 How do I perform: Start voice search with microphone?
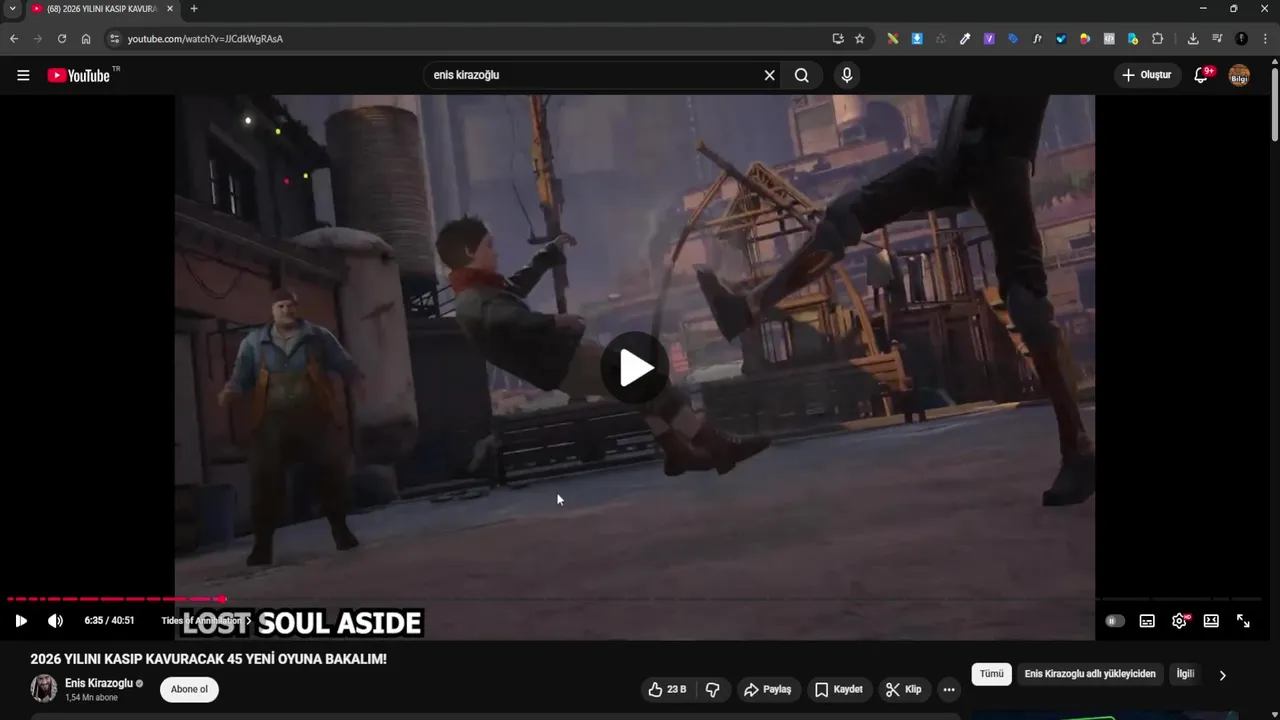click(x=847, y=75)
